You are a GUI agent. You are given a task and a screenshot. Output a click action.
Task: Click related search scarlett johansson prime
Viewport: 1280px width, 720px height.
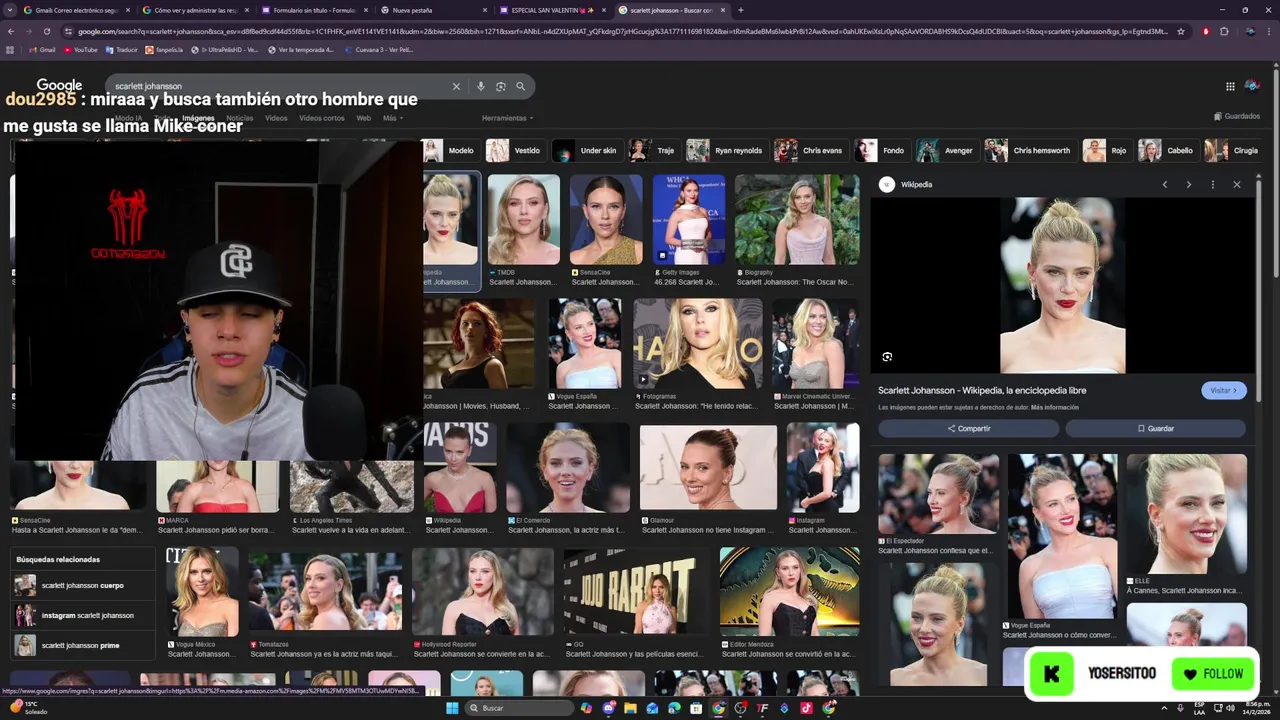point(83,645)
